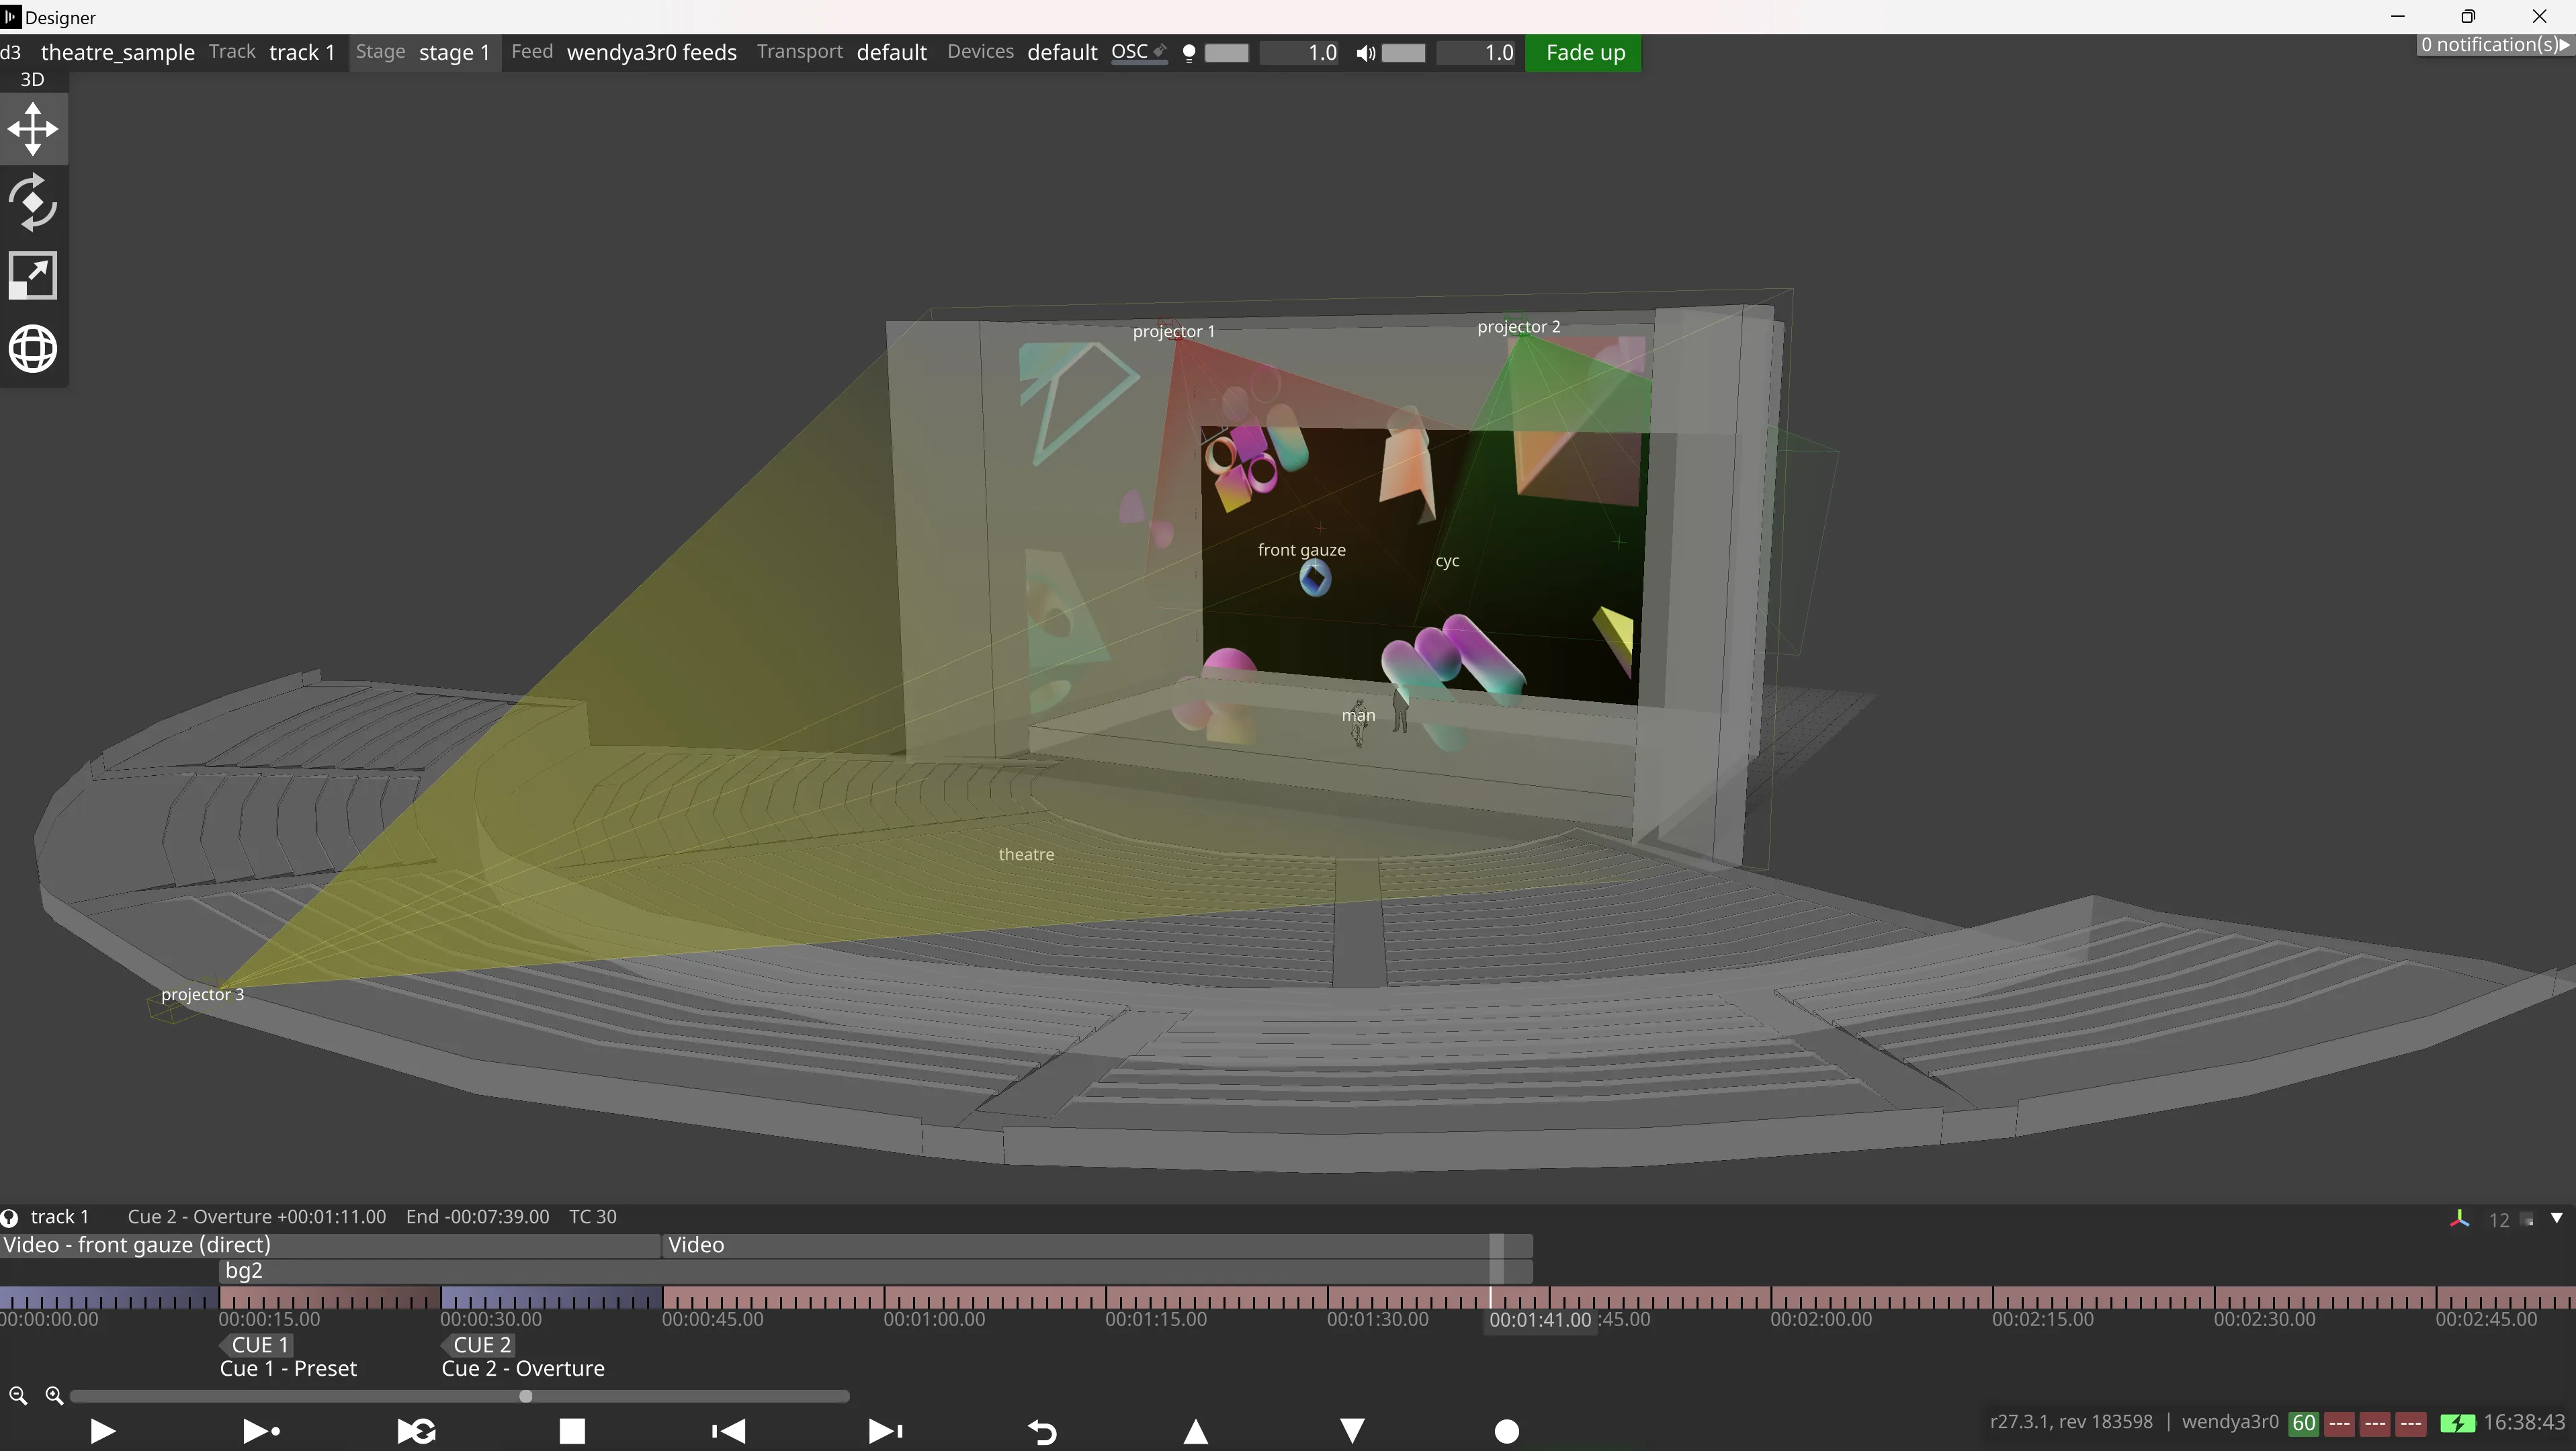2576x1451 pixels.
Task: Select the Scale tool in the left sidebar
Action: tap(34, 275)
